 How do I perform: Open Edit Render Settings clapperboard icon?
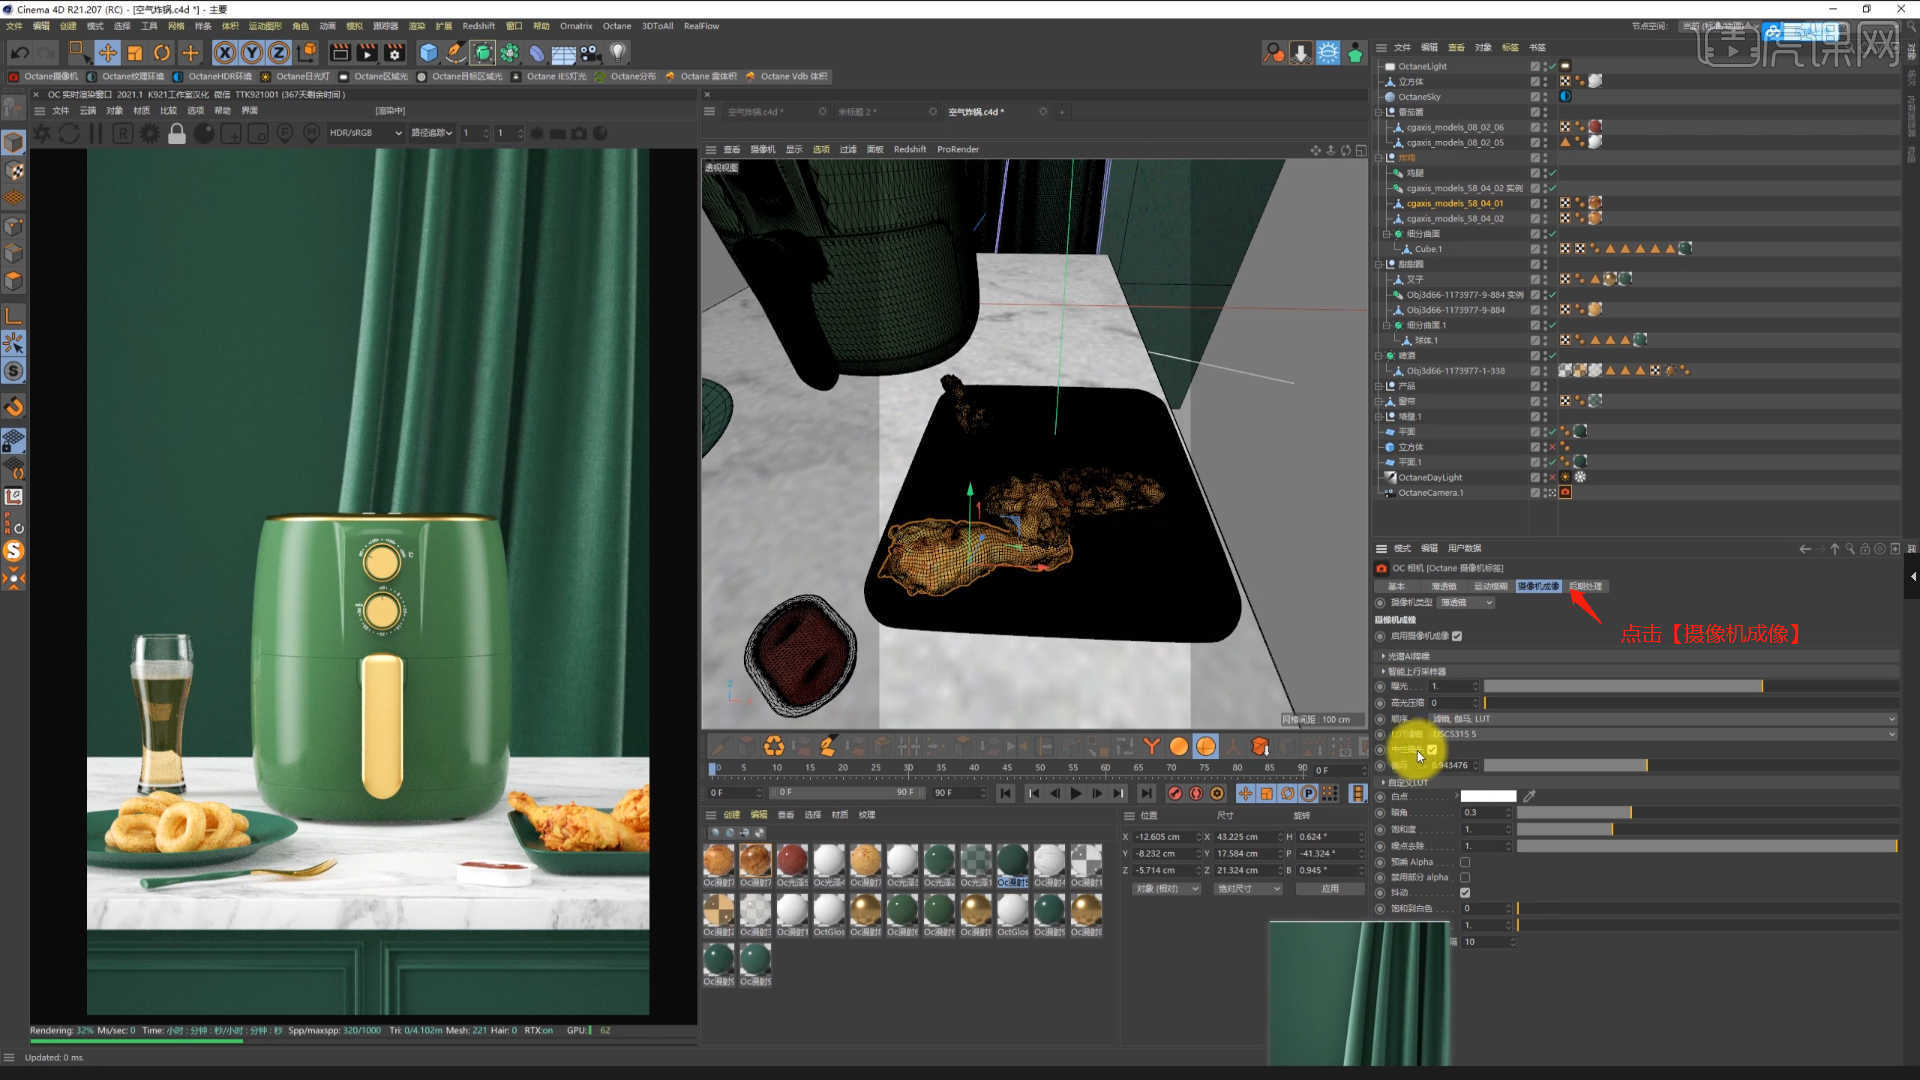(394, 53)
